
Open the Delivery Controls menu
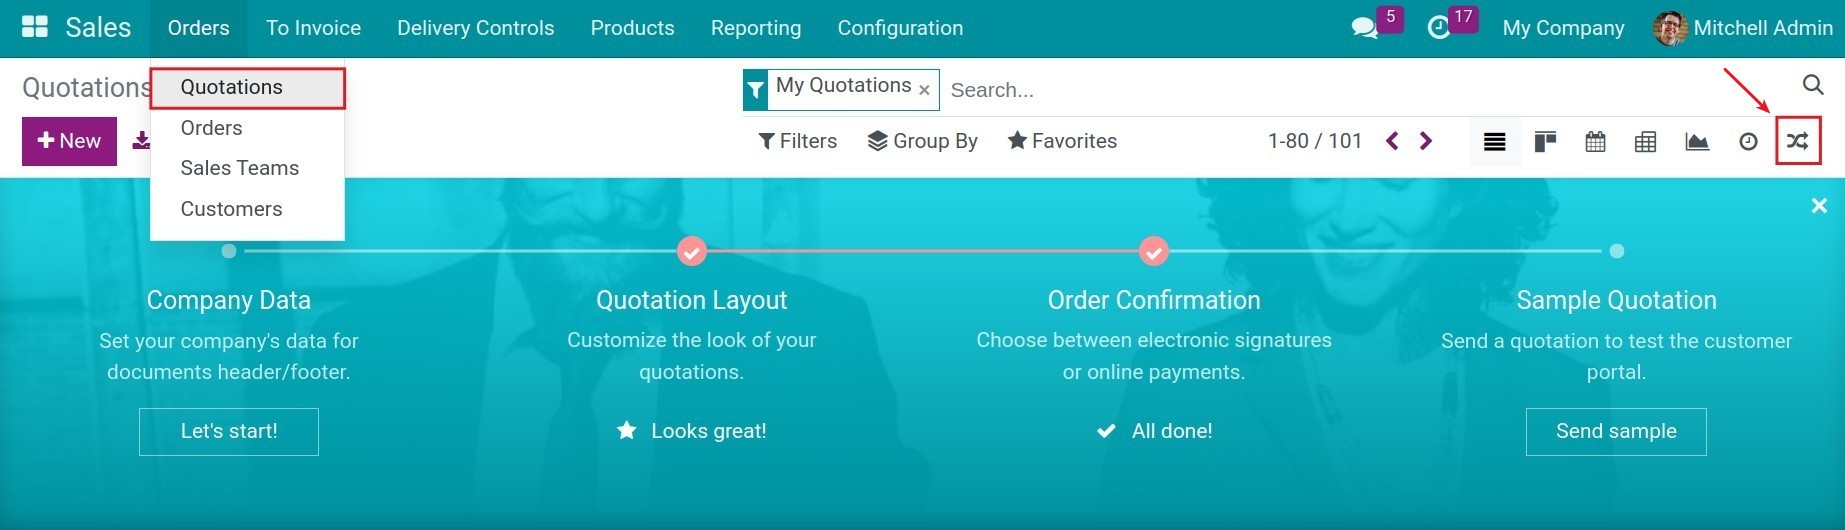pyautogui.click(x=476, y=28)
